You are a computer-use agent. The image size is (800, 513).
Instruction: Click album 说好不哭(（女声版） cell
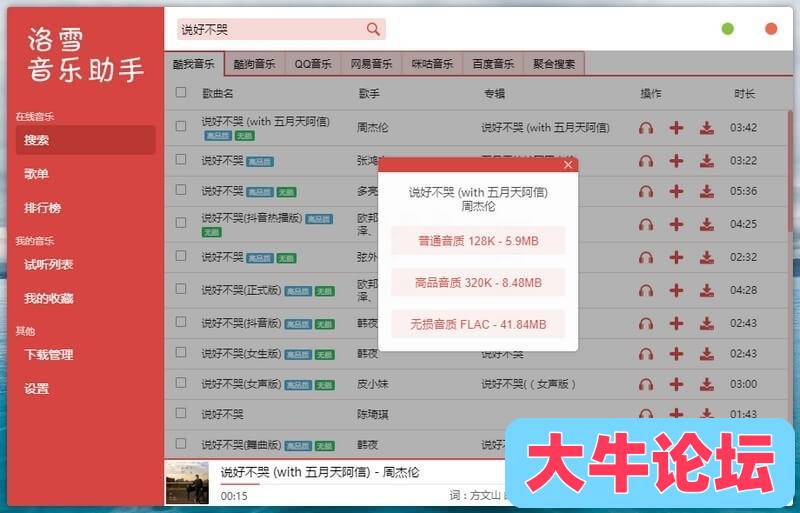[x=529, y=384]
